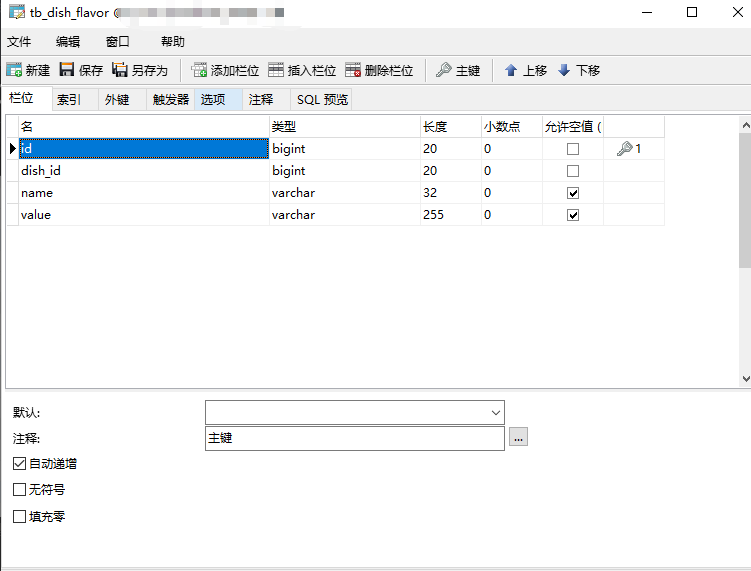Click the decimal cell 0 in value row

pyautogui.click(x=512, y=215)
